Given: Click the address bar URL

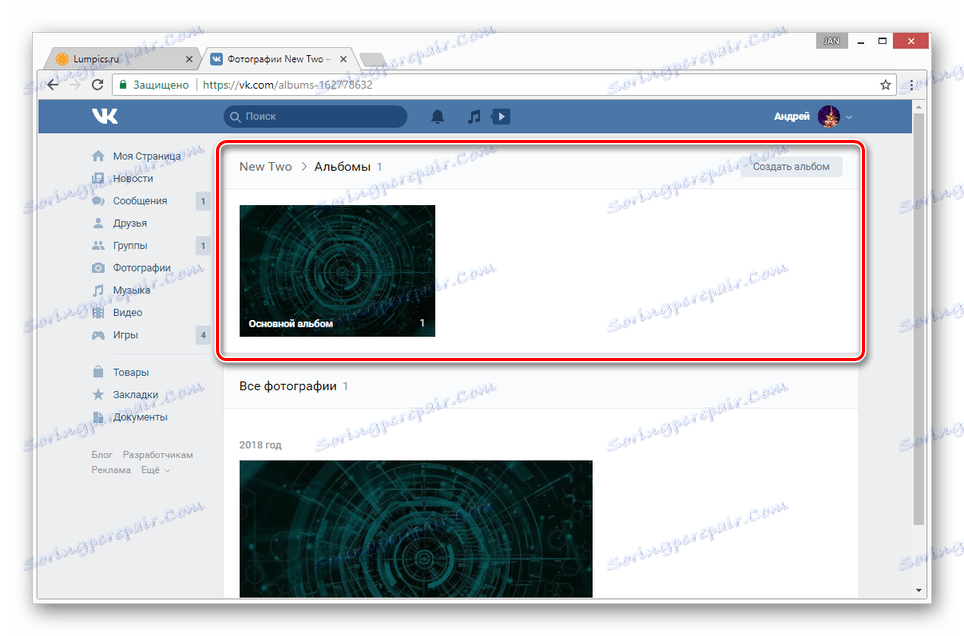Looking at the screenshot, I should click(x=288, y=85).
